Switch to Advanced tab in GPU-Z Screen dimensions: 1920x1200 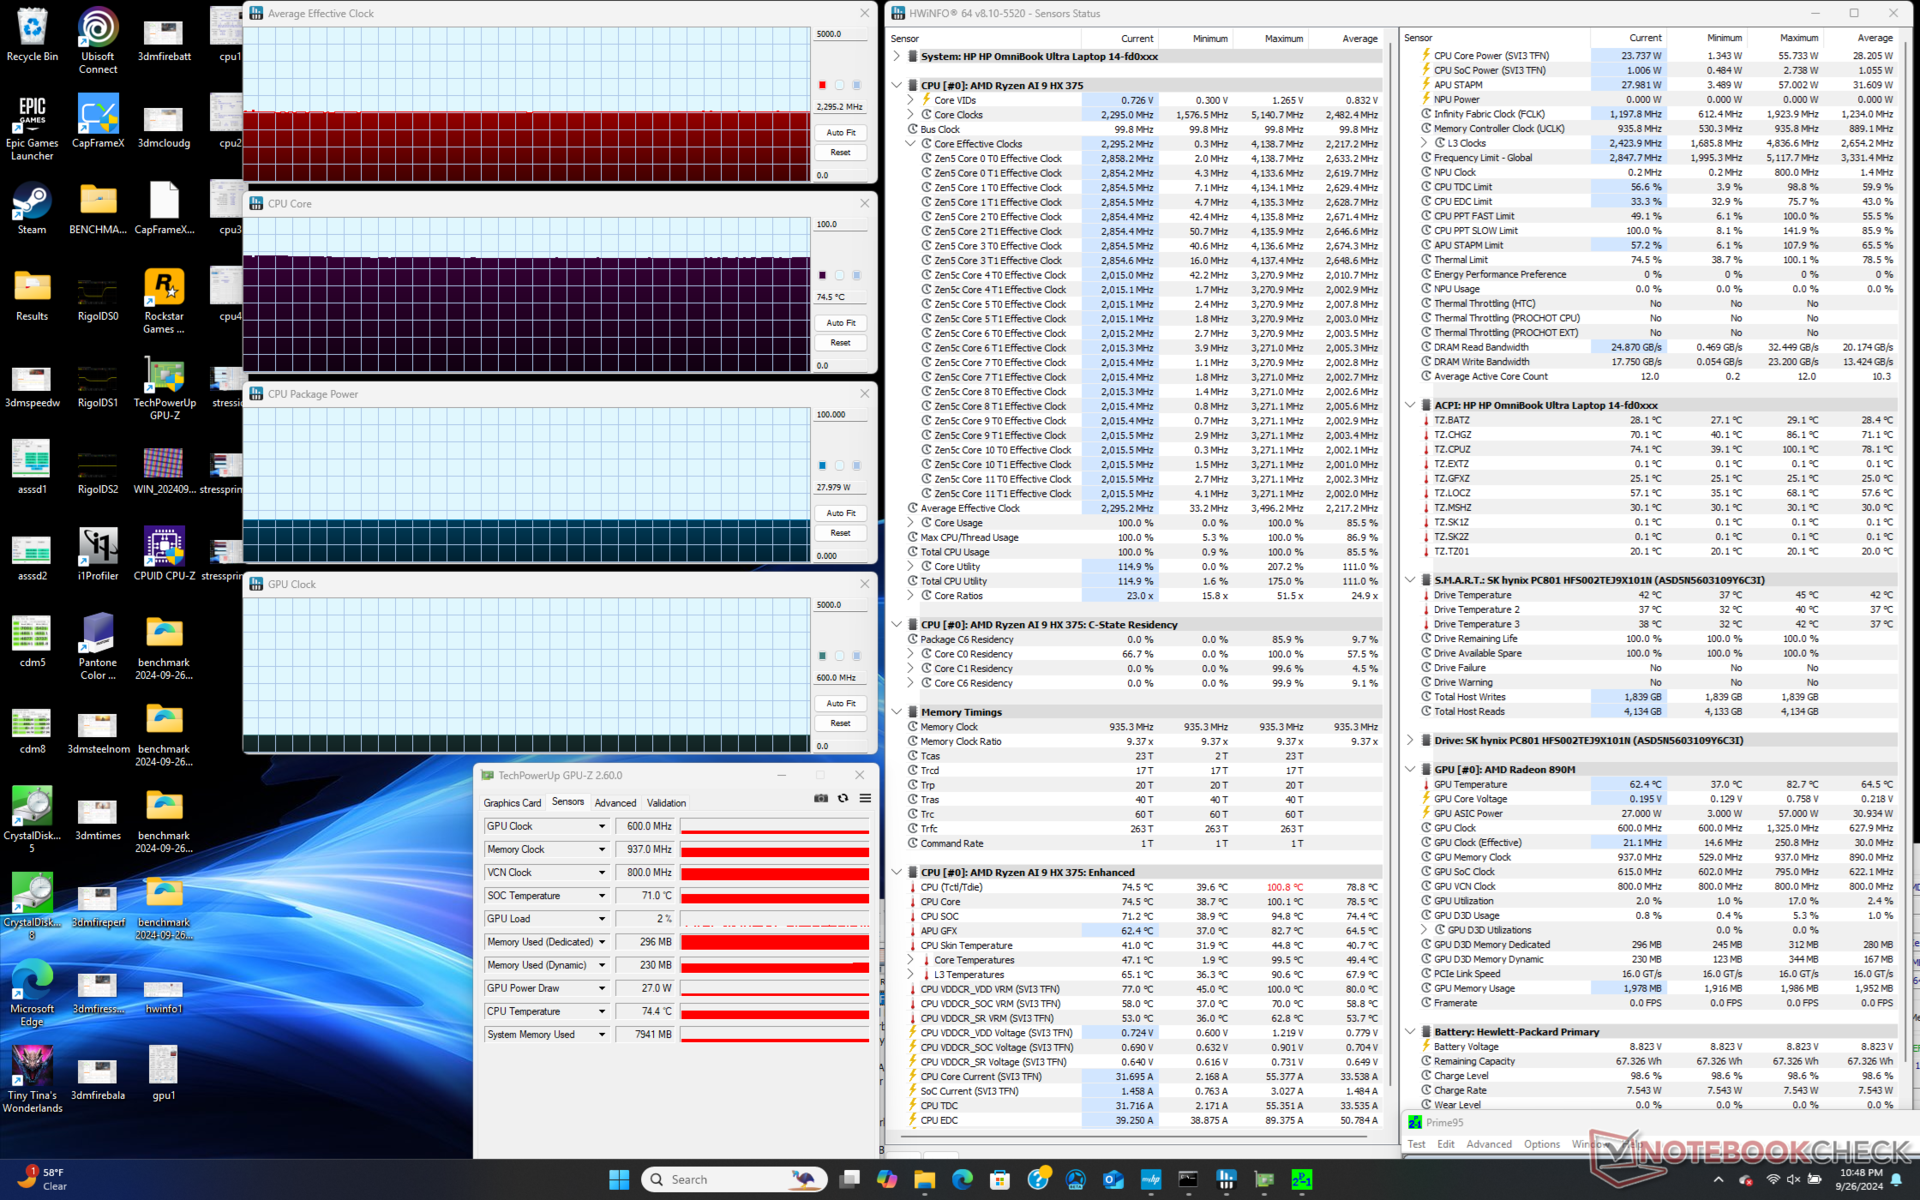[615, 803]
